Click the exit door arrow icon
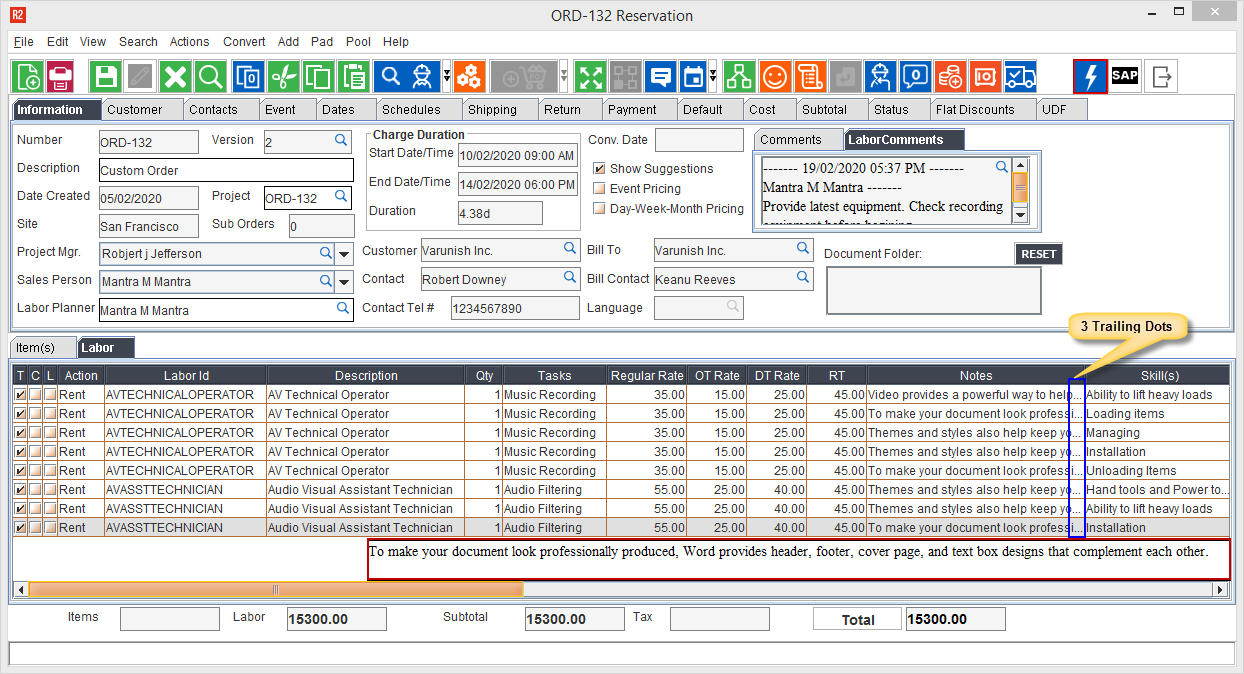The width and height of the screenshot is (1244, 674). pos(1161,77)
